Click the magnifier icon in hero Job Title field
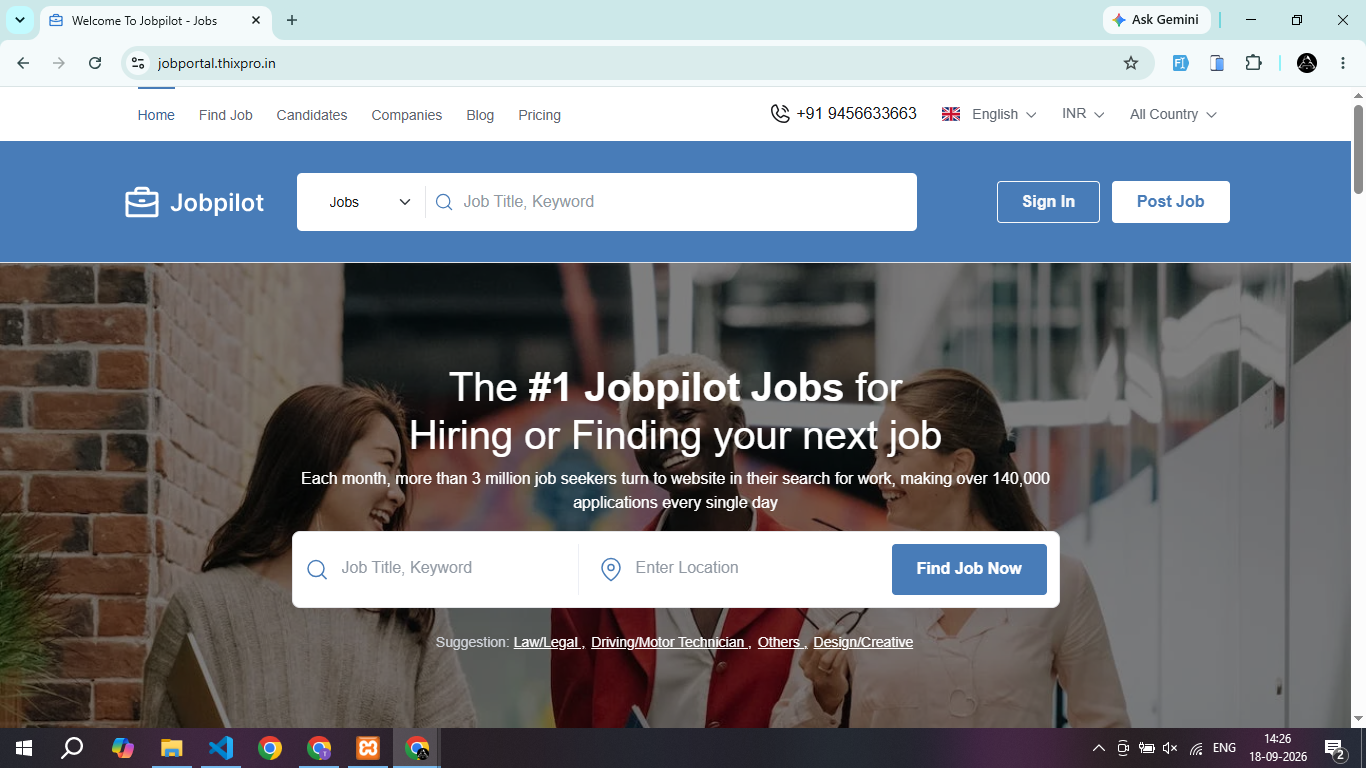Screen dimensions: 1366x768 317,569
